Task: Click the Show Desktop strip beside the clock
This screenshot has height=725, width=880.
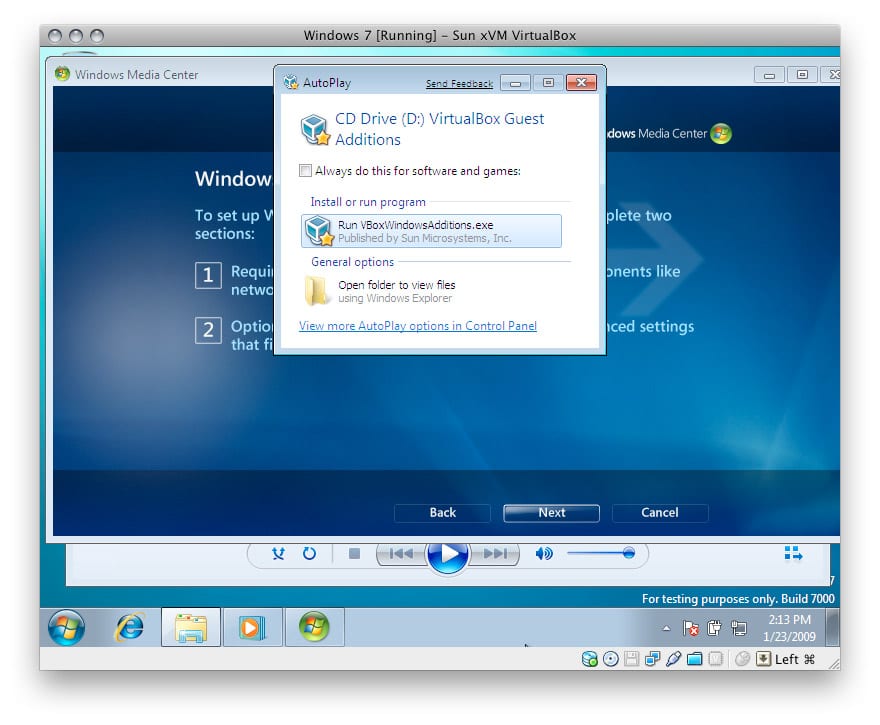Action: [834, 627]
